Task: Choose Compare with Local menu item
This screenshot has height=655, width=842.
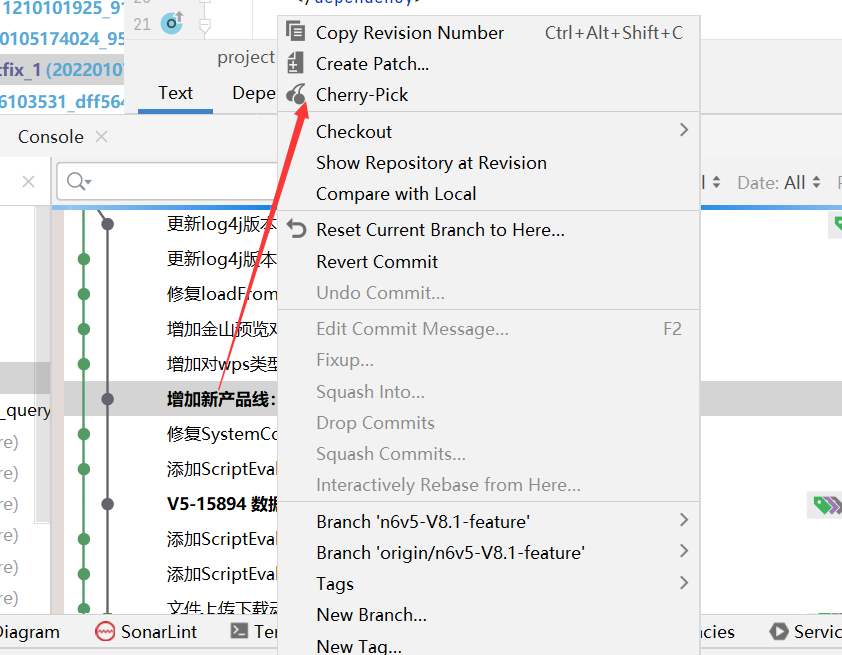Action: (x=396, y=194)
